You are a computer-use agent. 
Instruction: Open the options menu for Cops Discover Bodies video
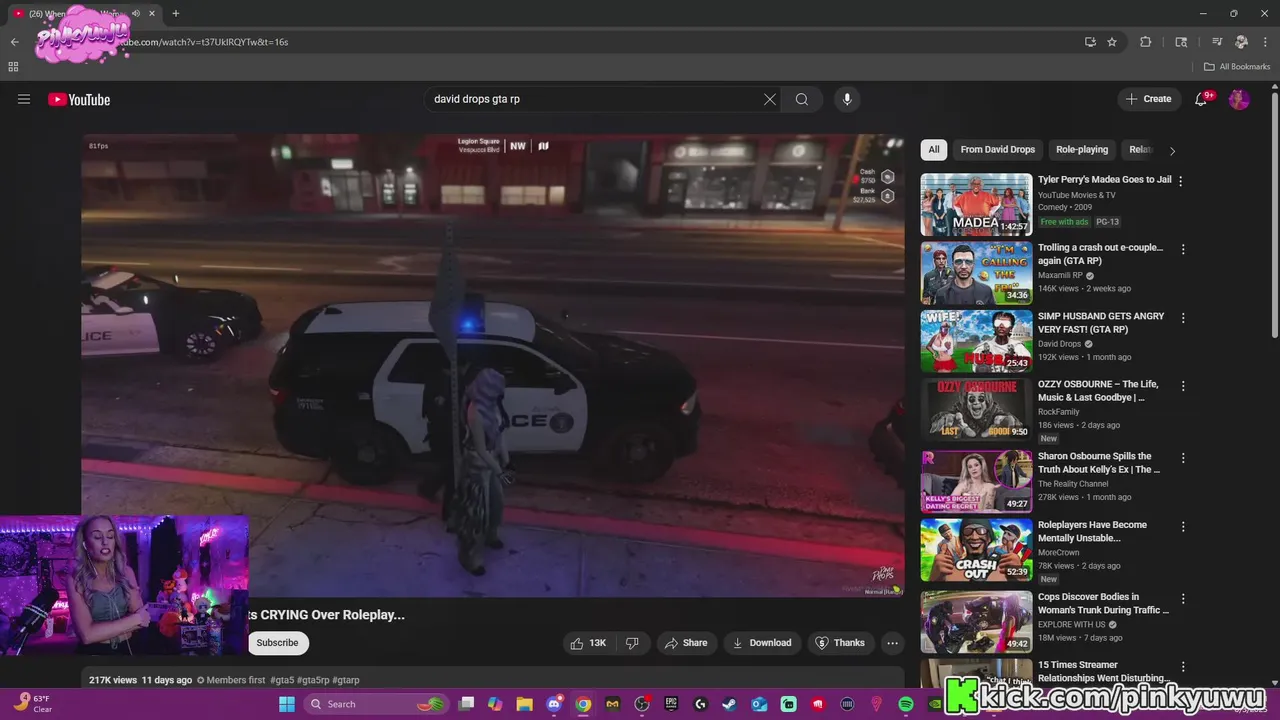point(1183,598)
